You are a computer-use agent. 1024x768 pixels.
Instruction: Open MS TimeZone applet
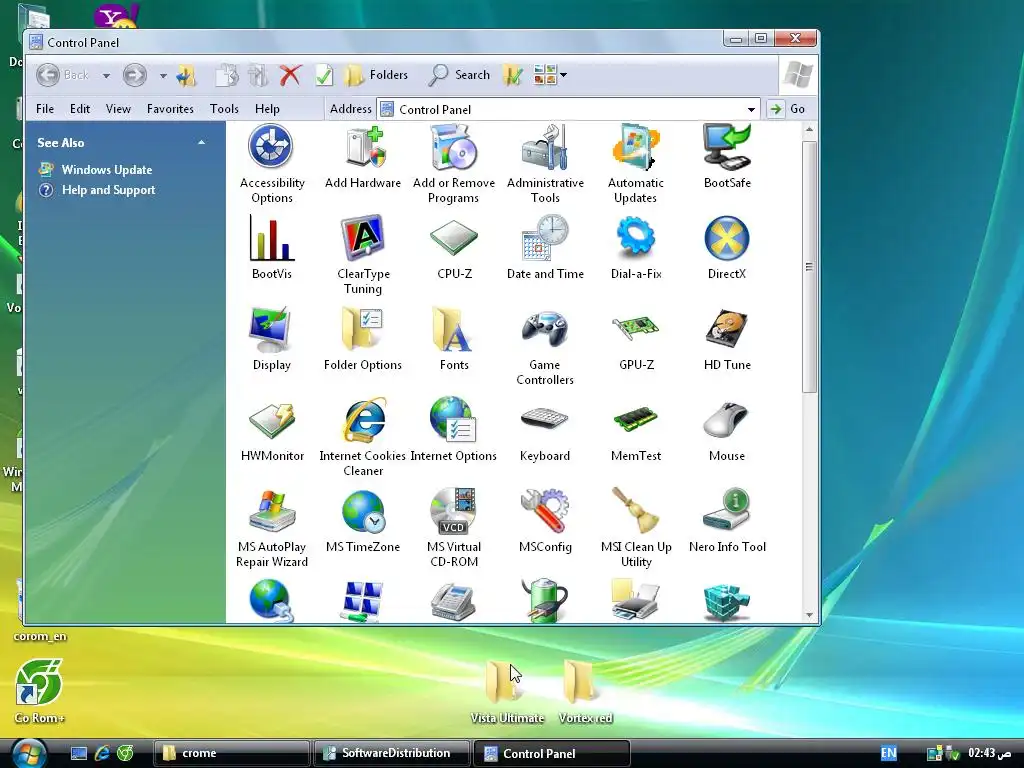(x=363, y=520)
